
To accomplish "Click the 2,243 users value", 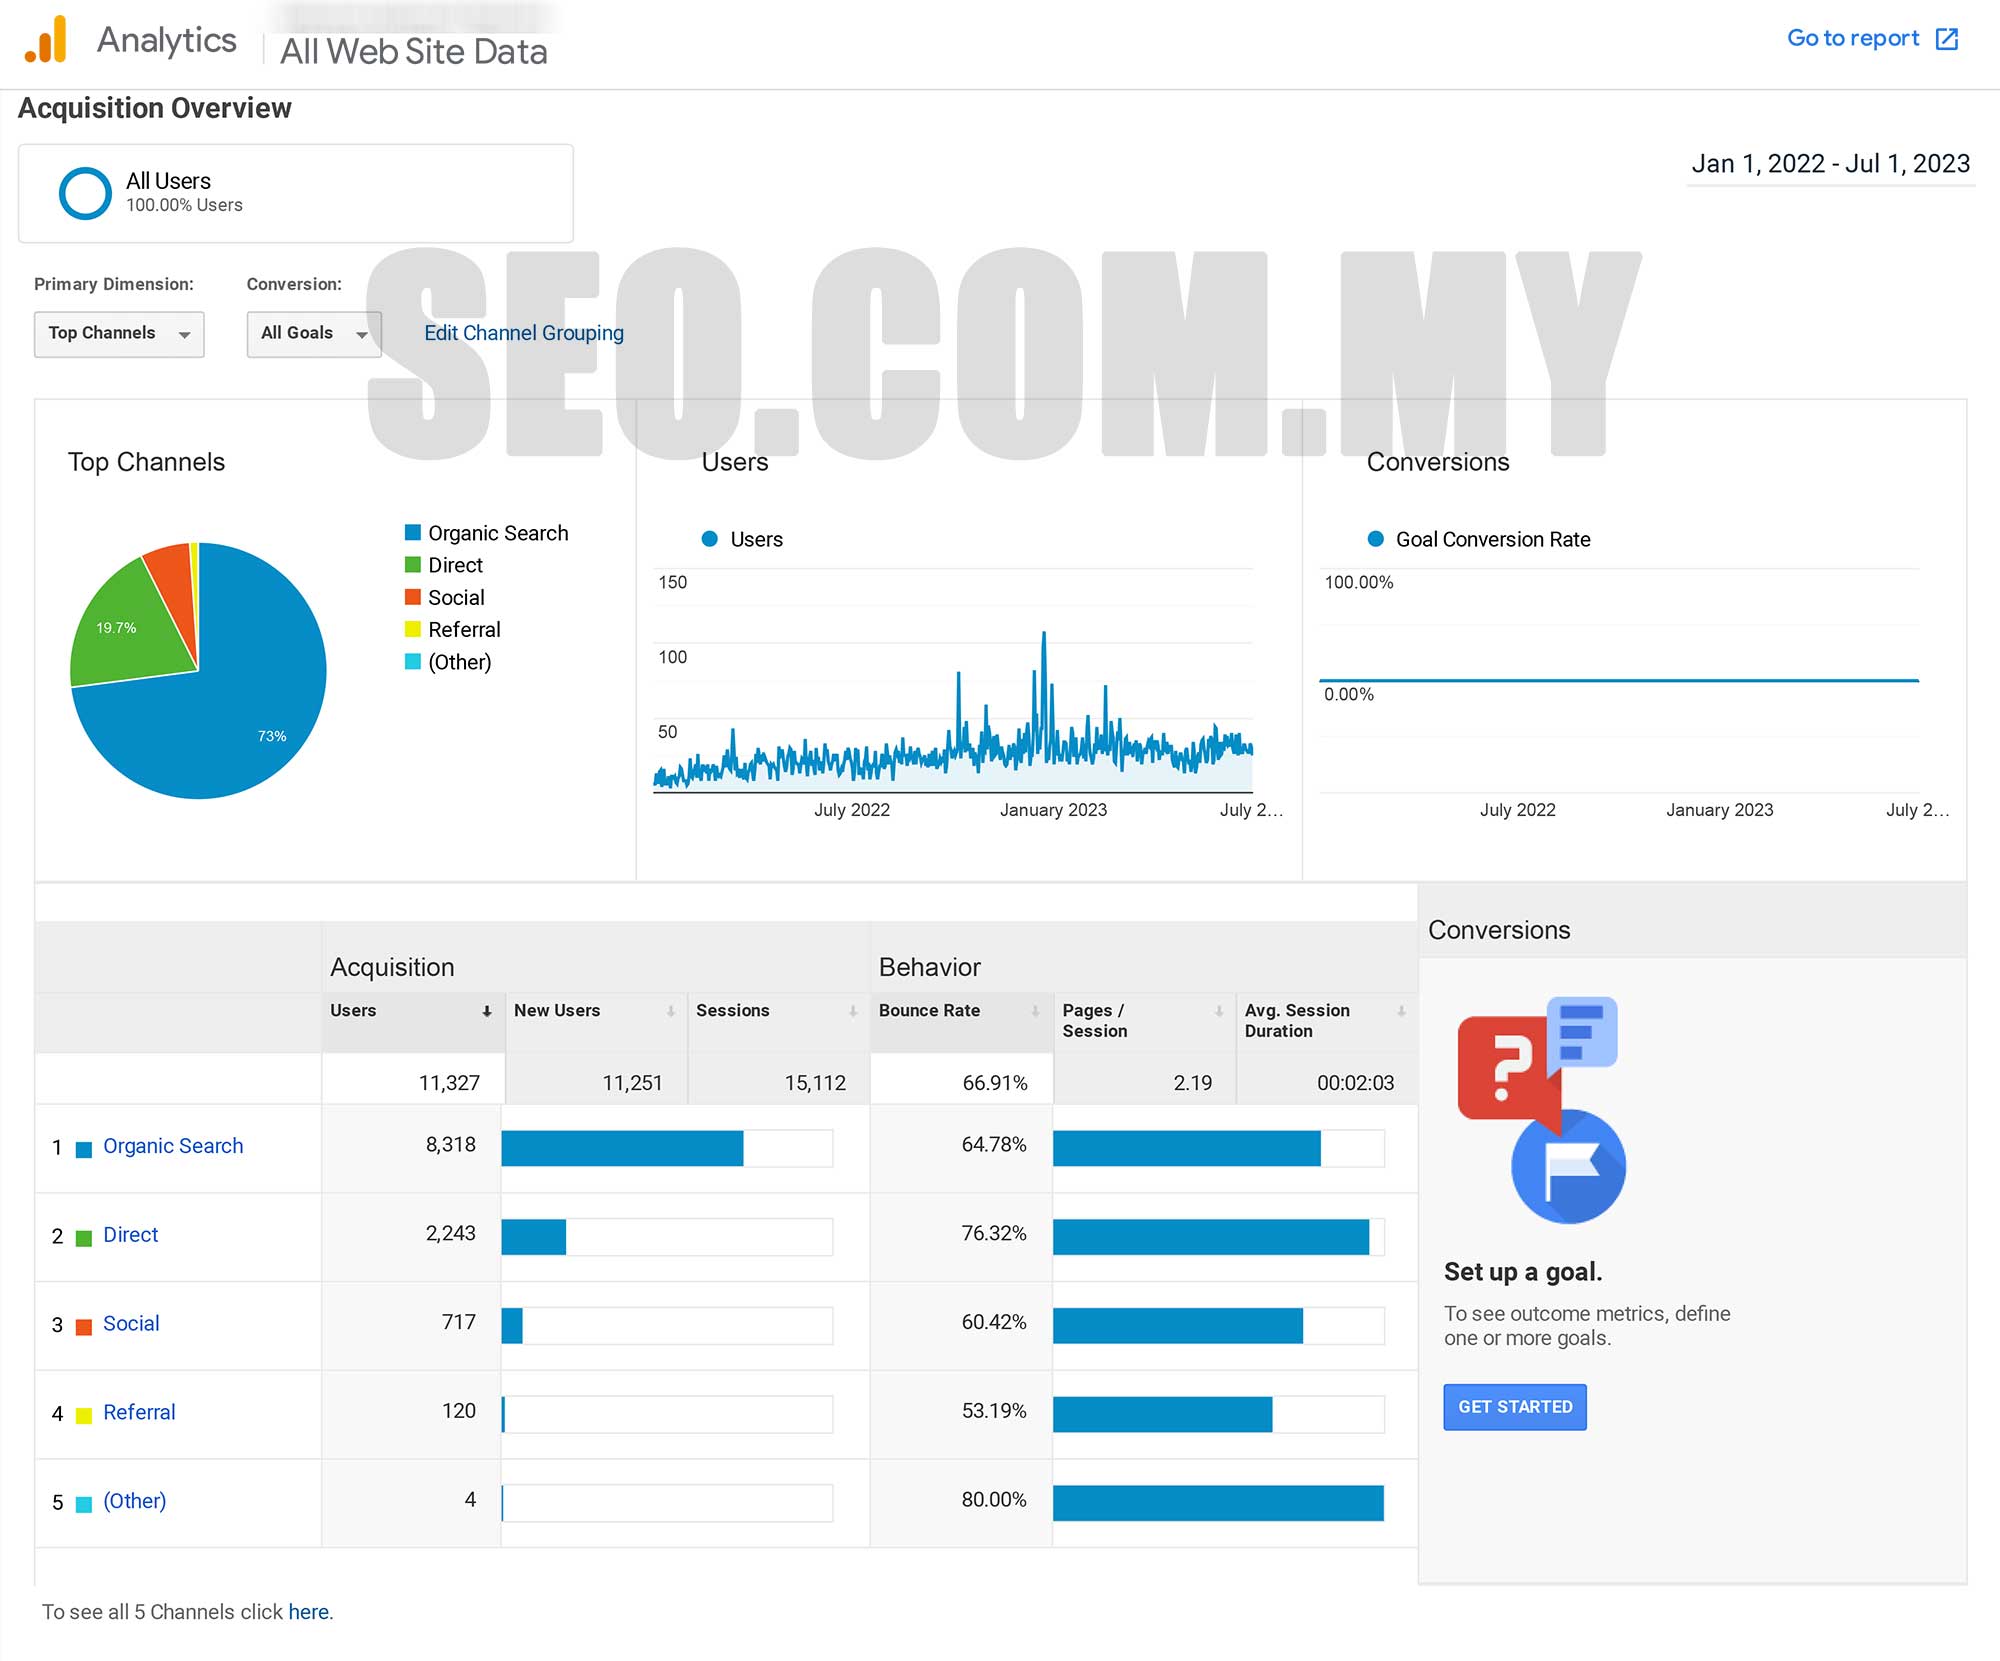I will [451, 1234].
